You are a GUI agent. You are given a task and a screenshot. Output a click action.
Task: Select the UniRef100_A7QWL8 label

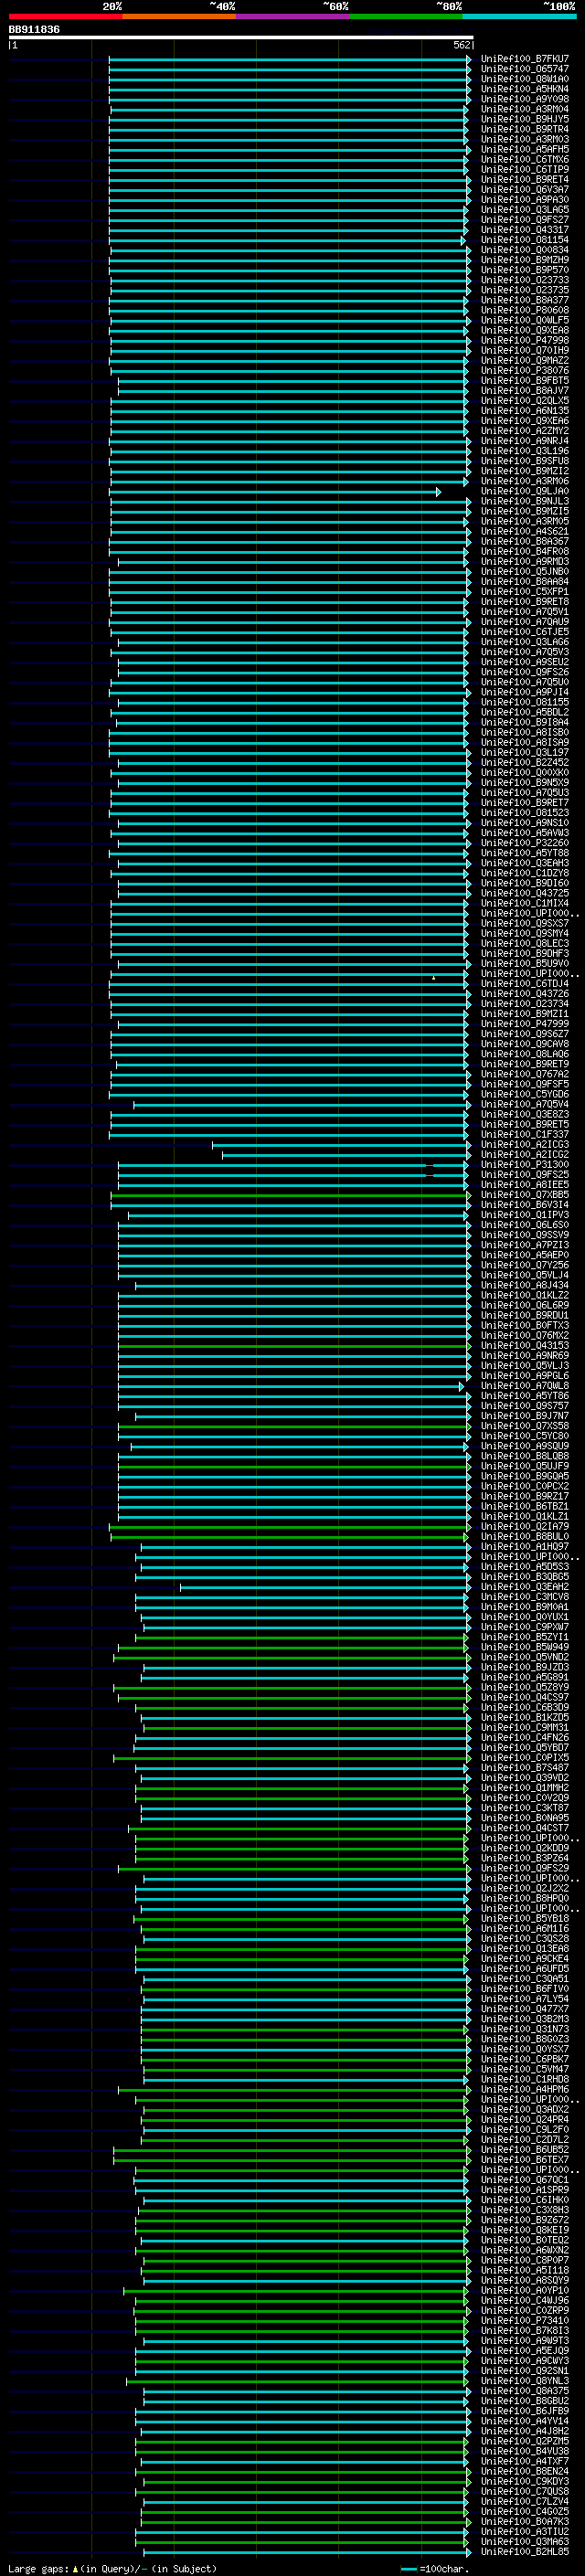(x=524, y=1386)
